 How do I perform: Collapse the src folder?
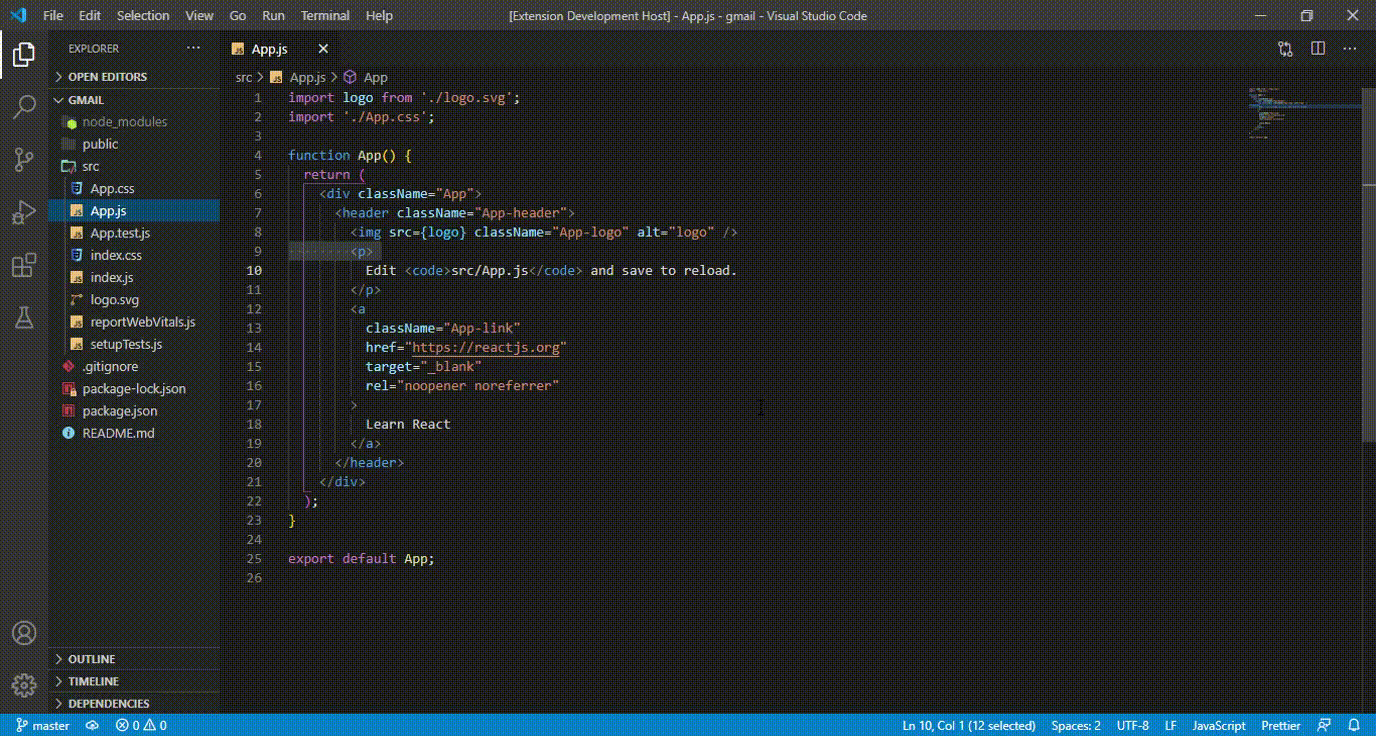134,166
